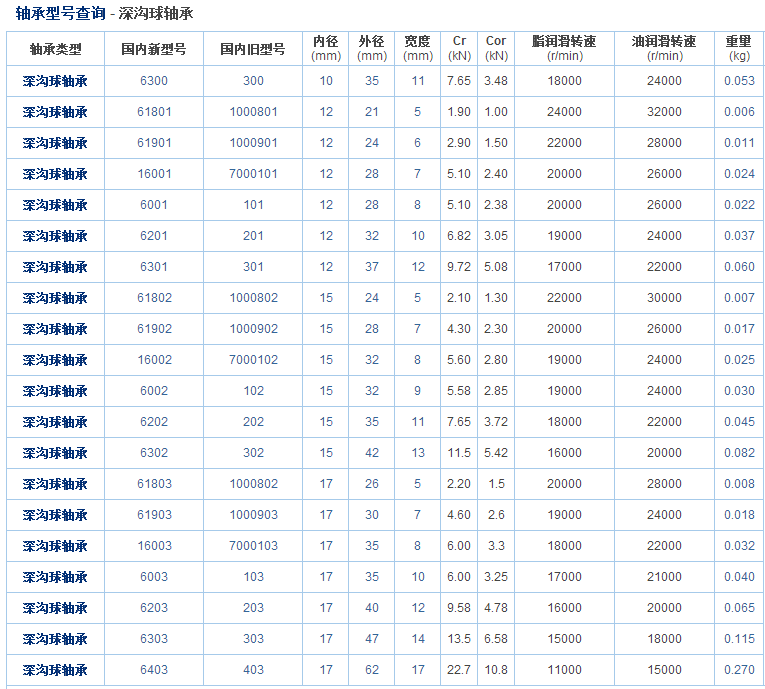The height and width of the screenshot is (689, 765).
Task: Select new model number 6301
Action: pyautogui.click(x=154, y=266)
